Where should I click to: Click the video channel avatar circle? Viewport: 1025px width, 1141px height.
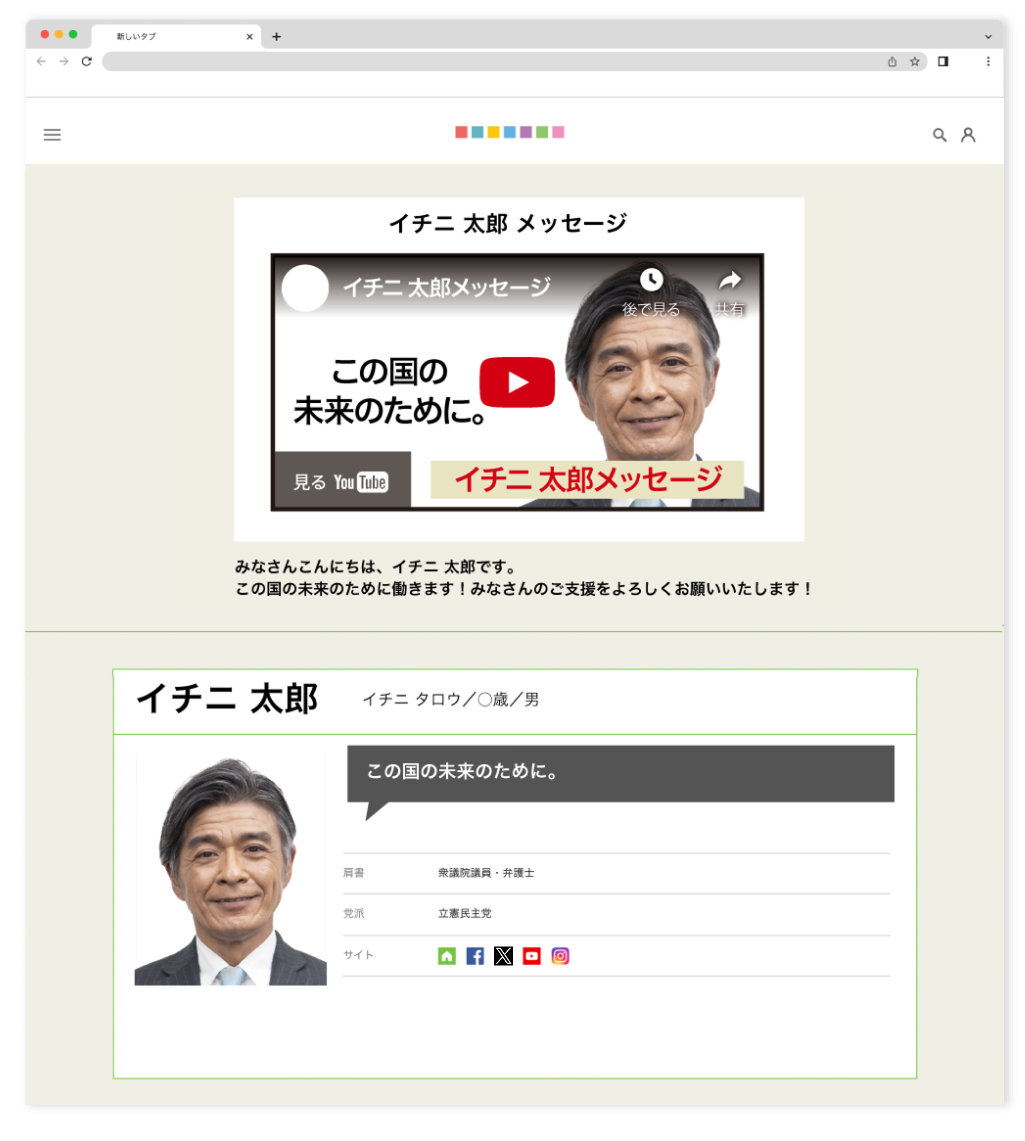pyautogui.click(x=305, y=288)
